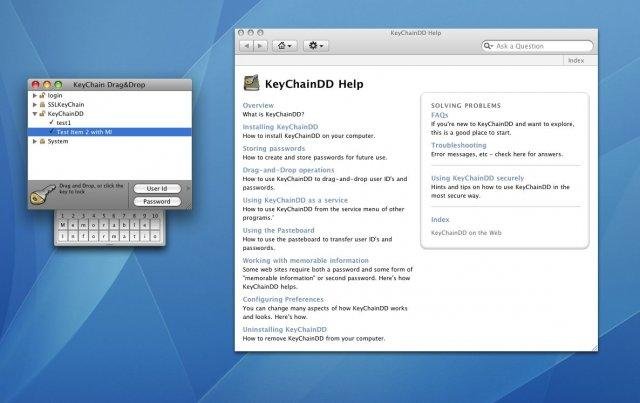Click the Password button

click(157, 201)
